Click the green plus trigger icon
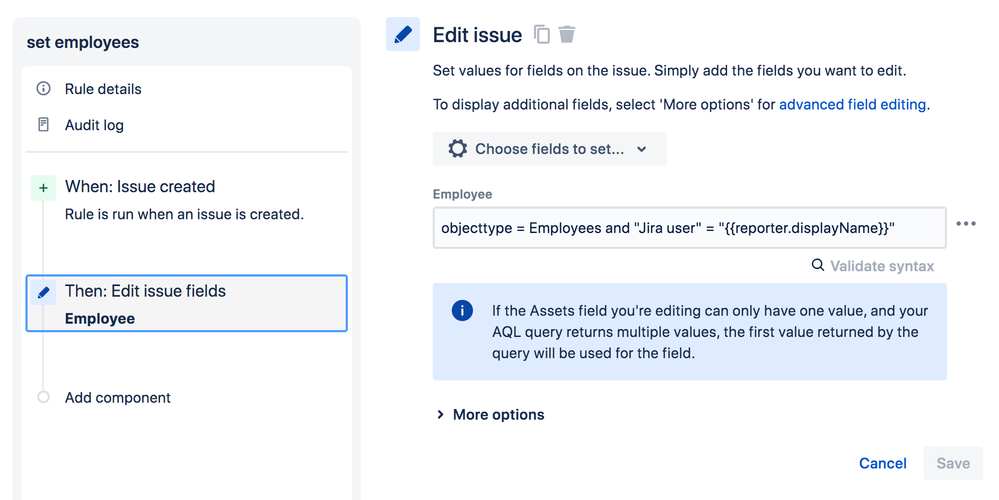Screen dimensions: 999x500 (43, 187)
